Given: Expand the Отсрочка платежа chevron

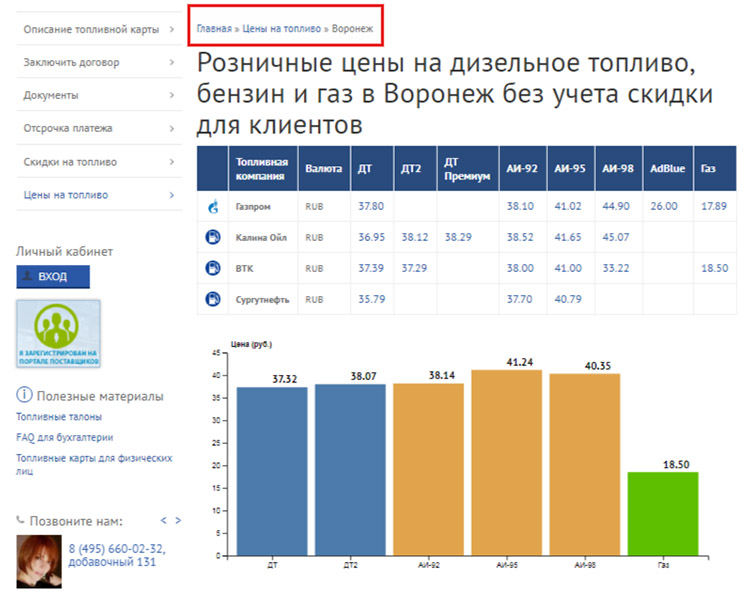Looking at the screenshot, I should (x=172, y=128).
